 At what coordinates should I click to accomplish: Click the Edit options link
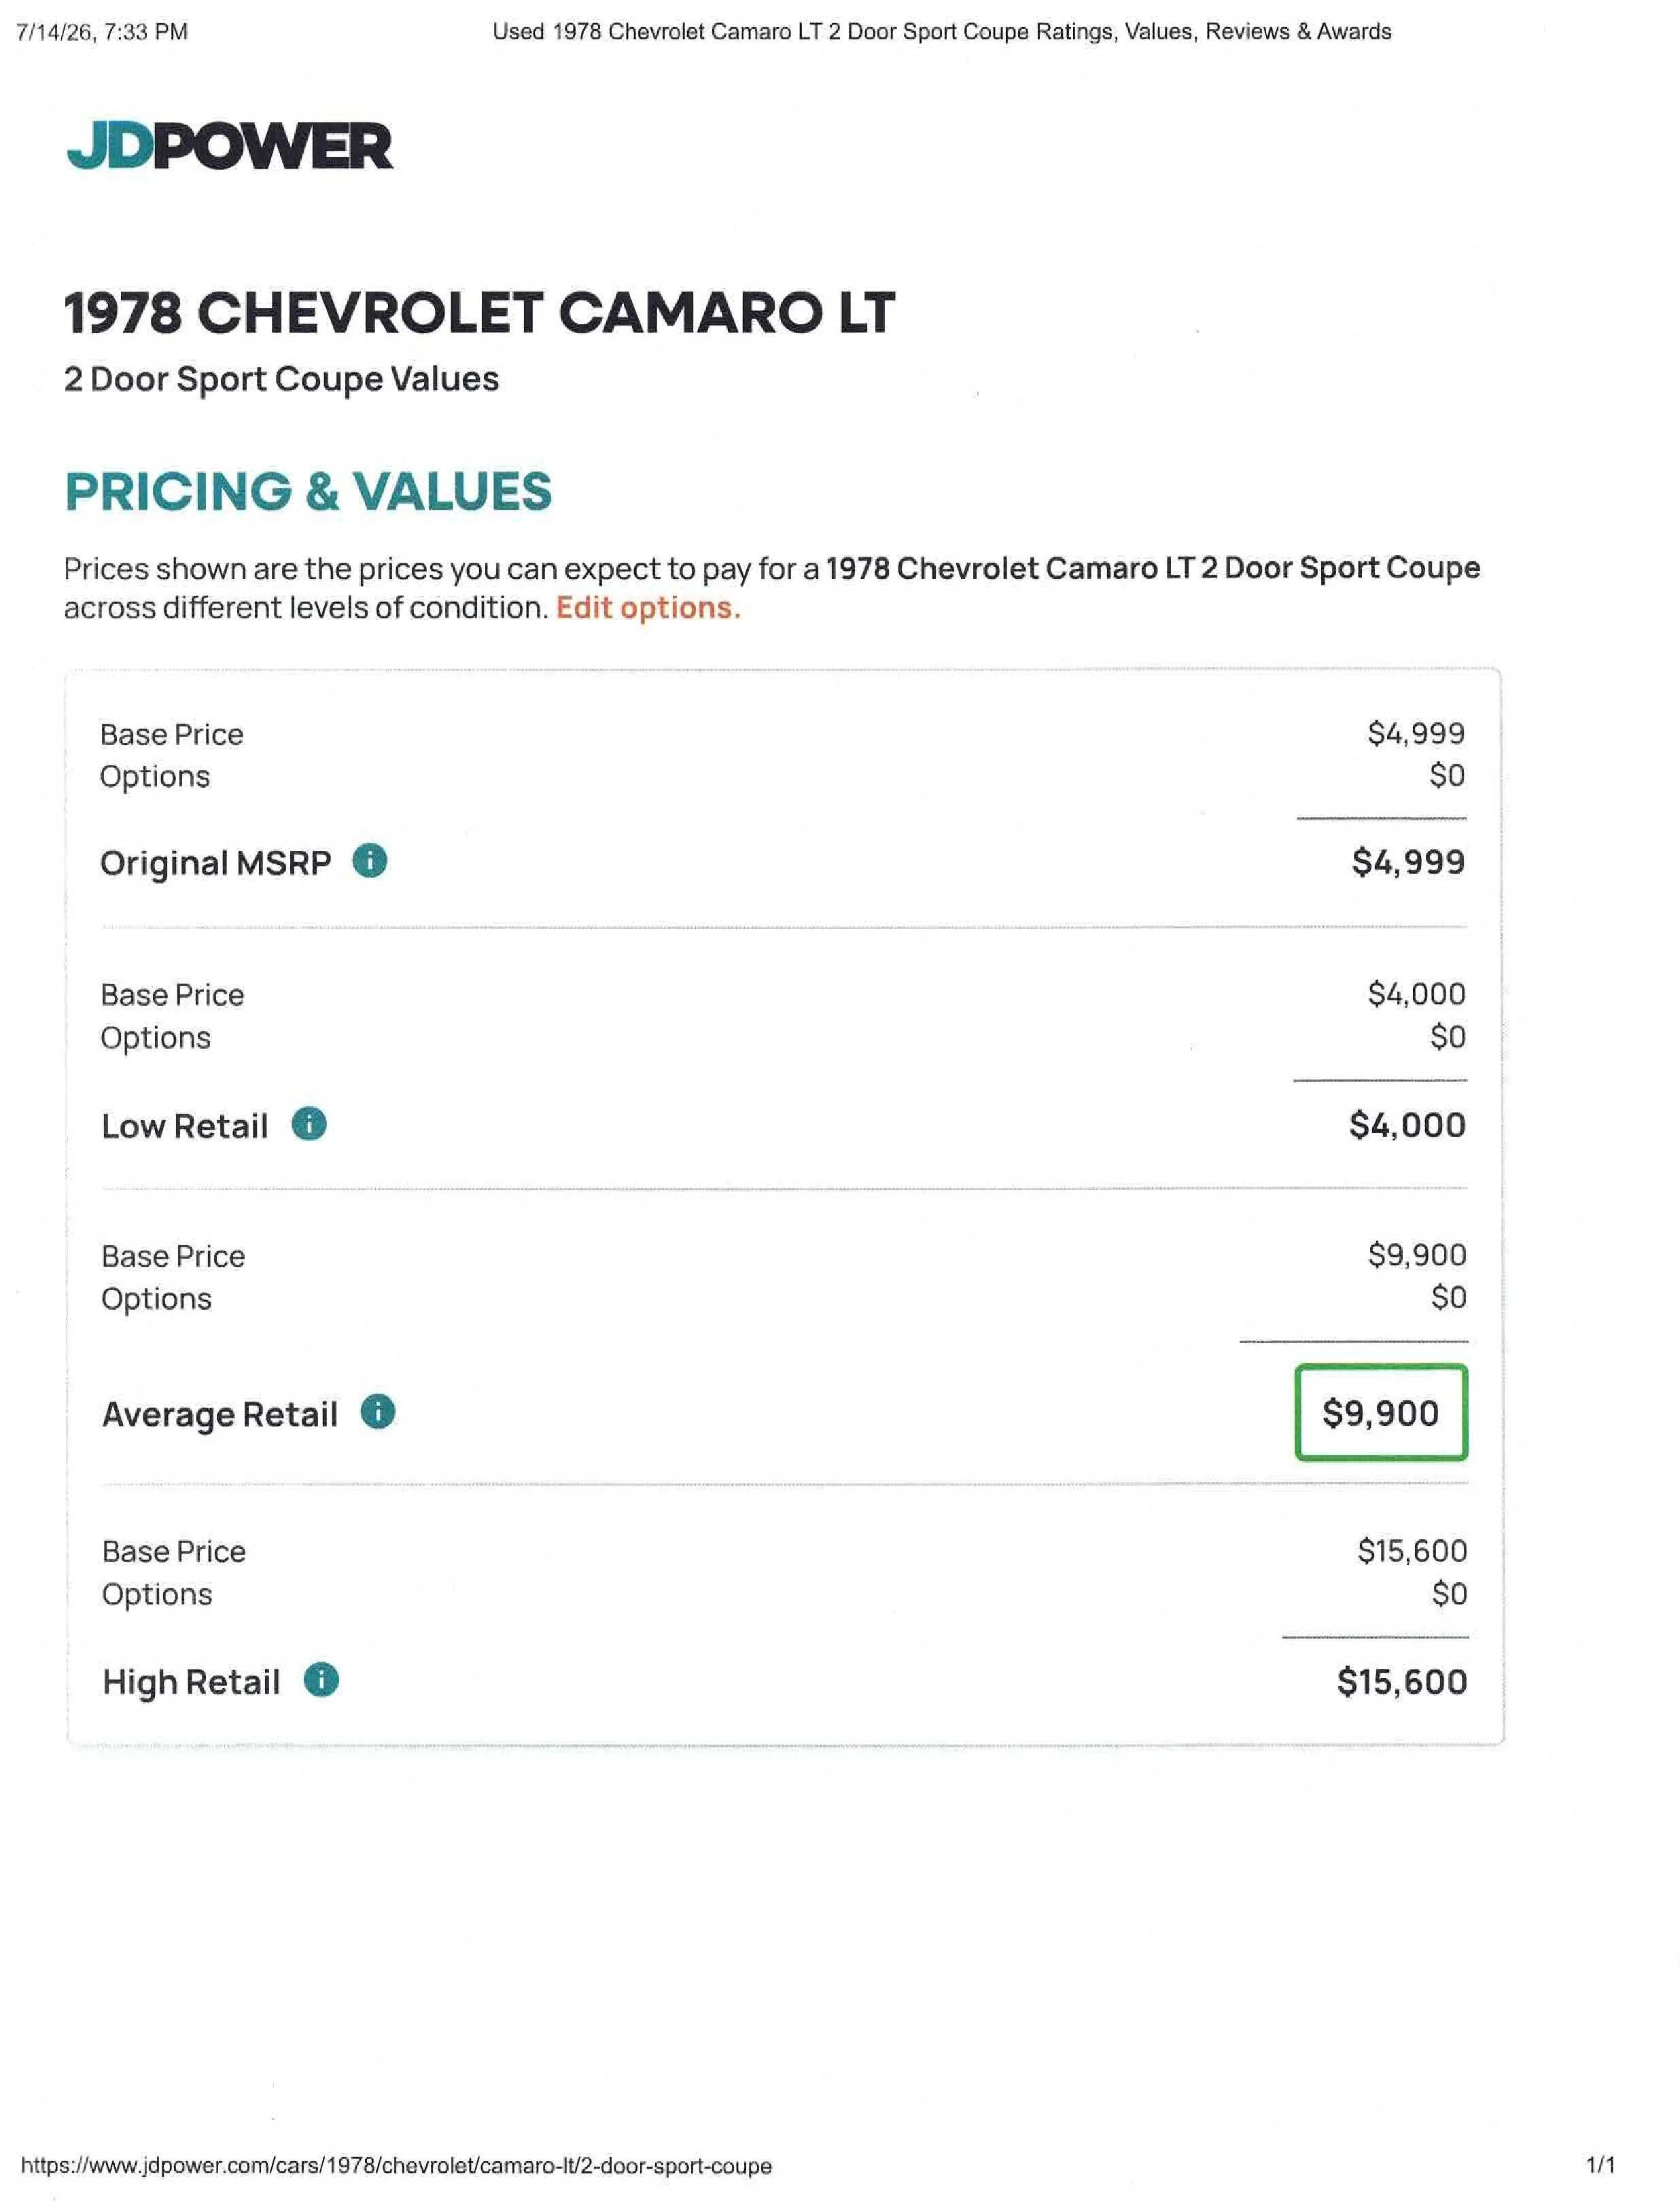tap(648, 608)
